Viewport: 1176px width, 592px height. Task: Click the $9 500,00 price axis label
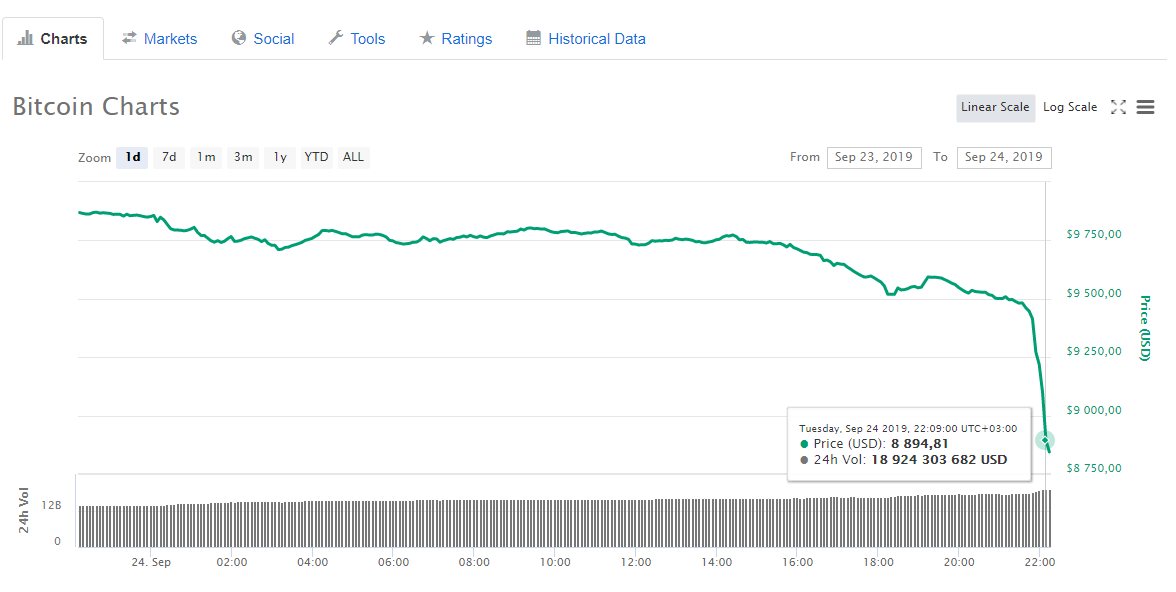(x=1094, y=293)
